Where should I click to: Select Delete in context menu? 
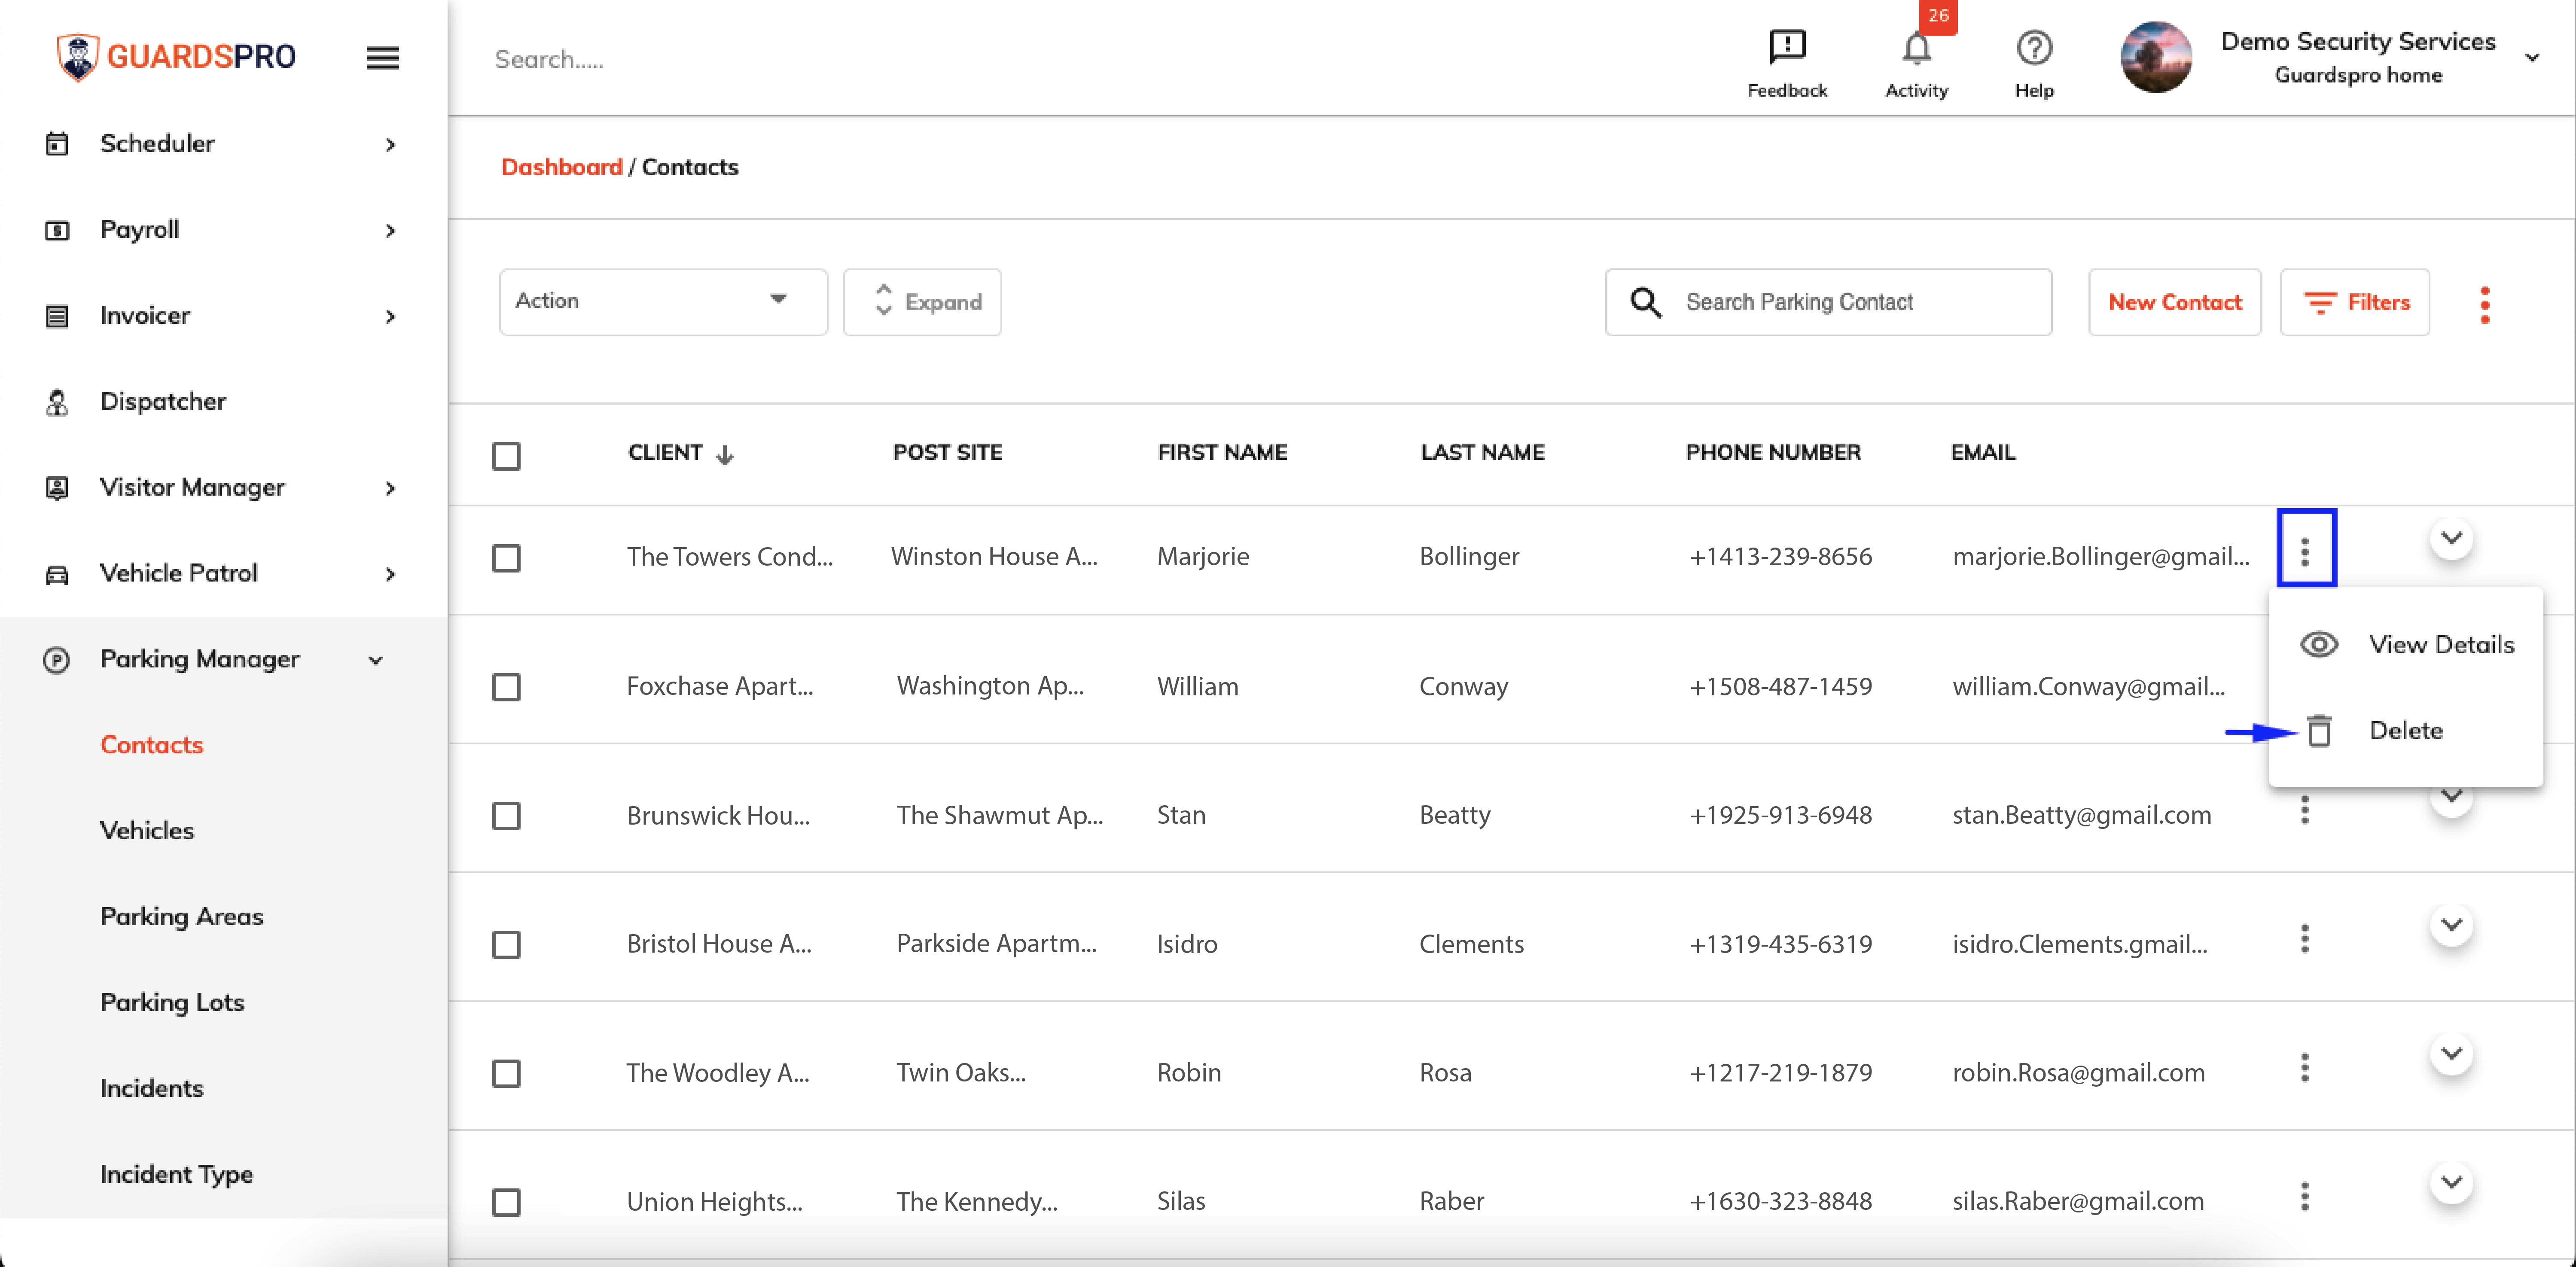(x=2406, y=731)
